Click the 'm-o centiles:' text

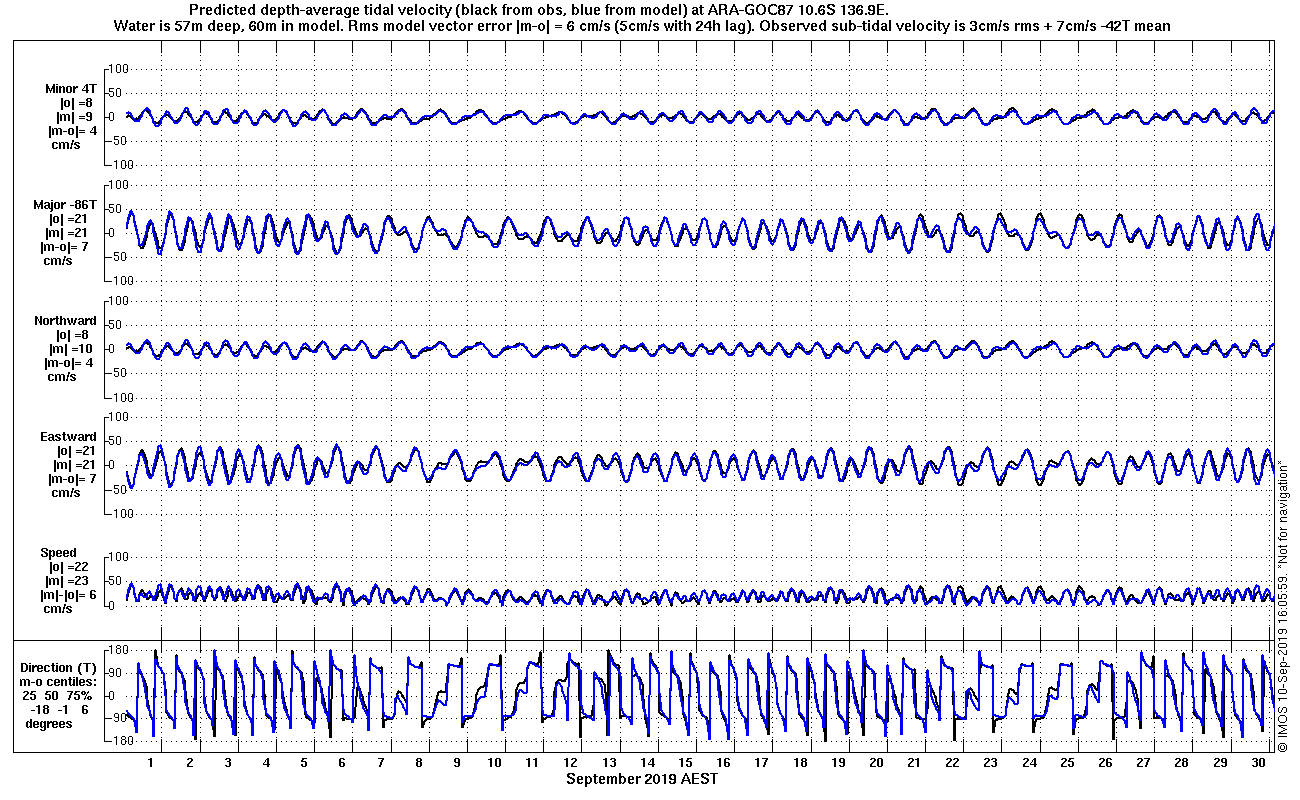(59, 682)
